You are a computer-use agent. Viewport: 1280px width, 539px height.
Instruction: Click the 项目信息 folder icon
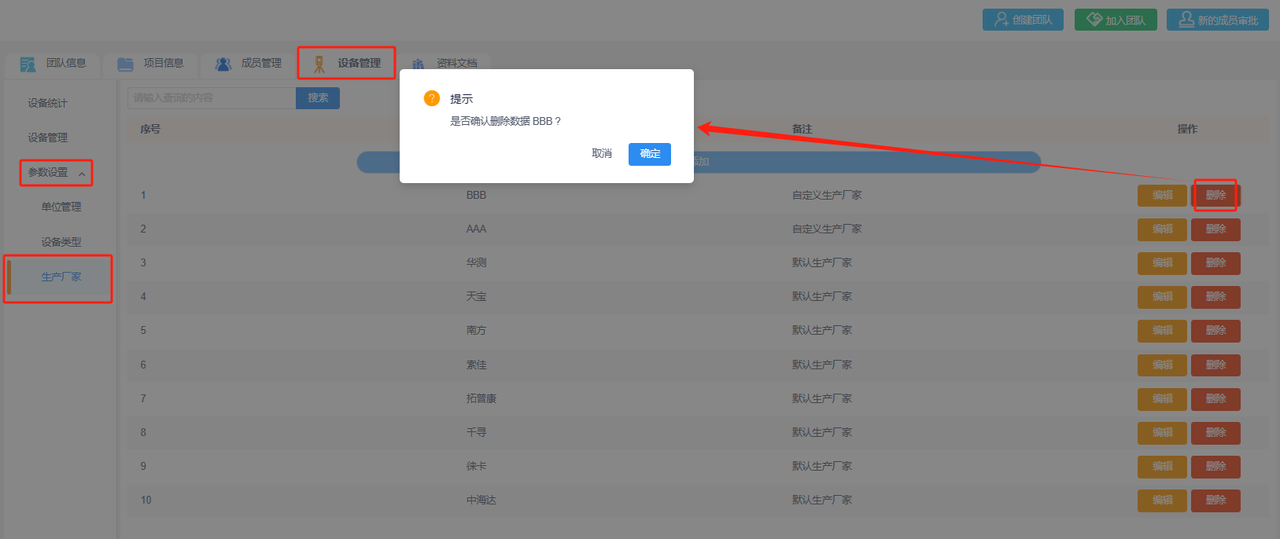[125, 64]
